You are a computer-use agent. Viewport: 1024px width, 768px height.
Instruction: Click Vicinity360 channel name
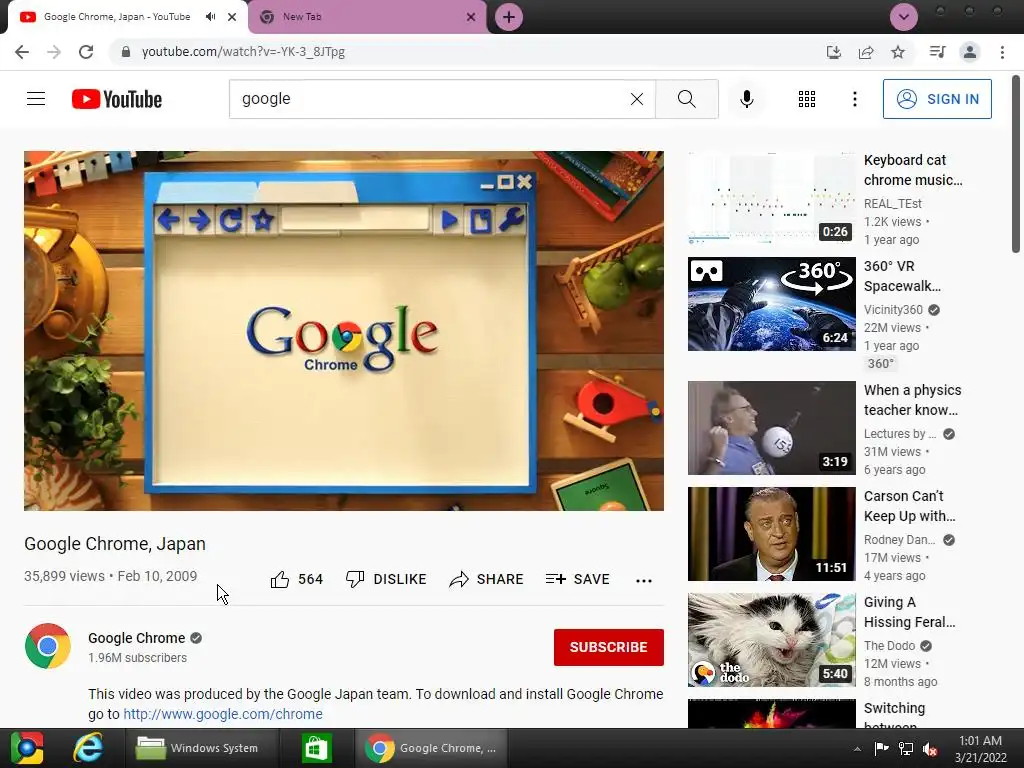point(893,310)
